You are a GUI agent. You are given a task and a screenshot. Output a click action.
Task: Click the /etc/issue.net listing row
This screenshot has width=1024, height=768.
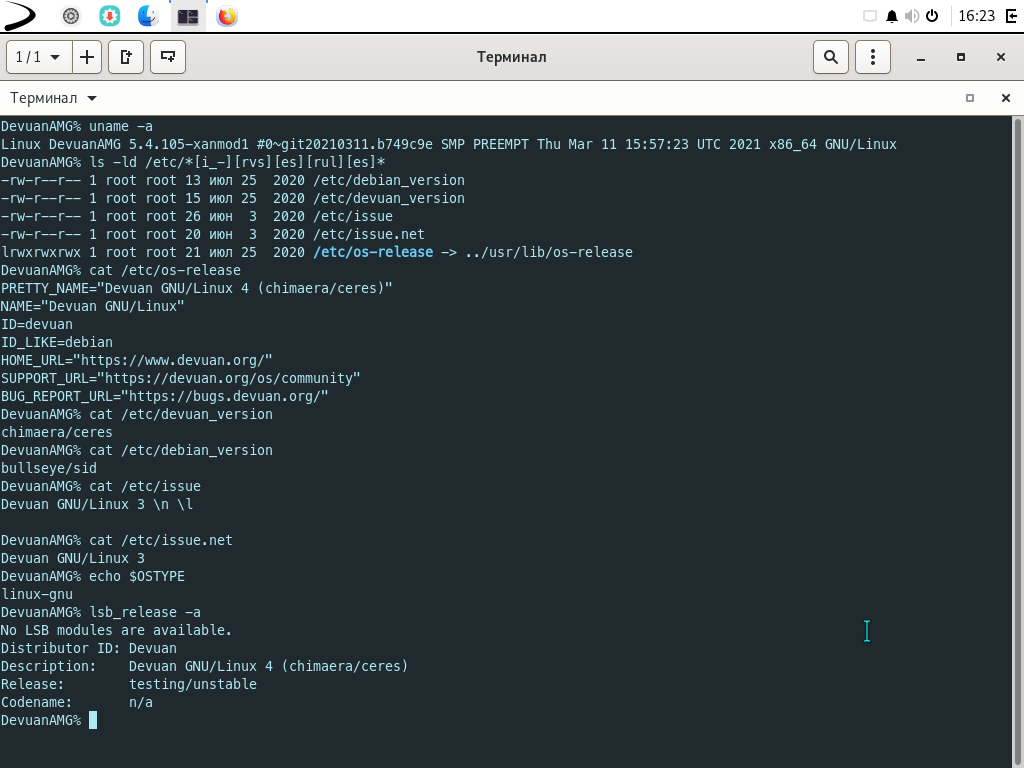(x=212, y=234)
